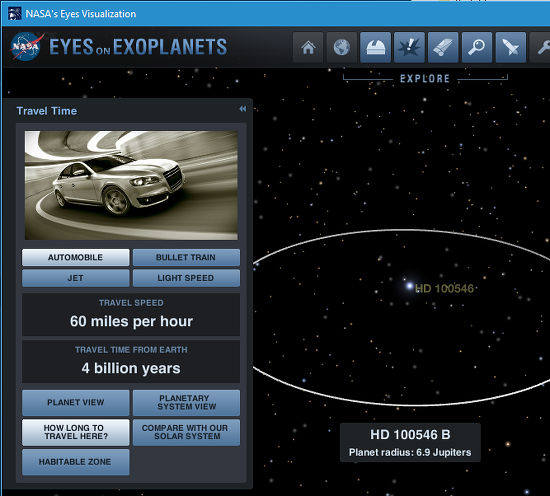Viewport: 550px width, 496px height.
Task: Select the rocket shuttle icon
Action: click(x=511, y=47)
